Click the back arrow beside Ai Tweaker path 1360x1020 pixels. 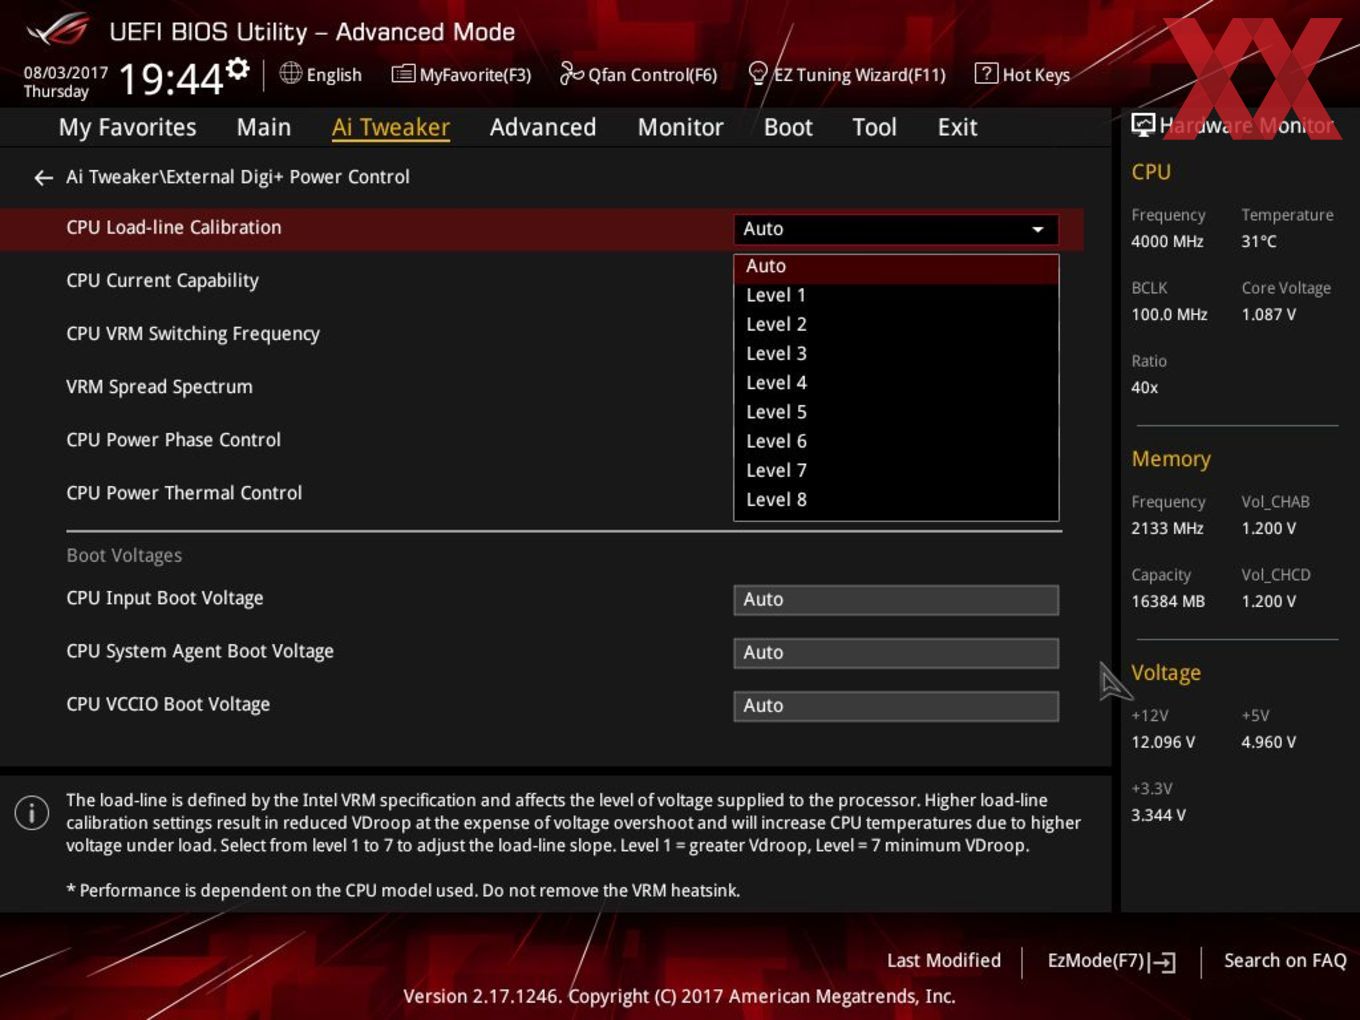[x=43, y=178]
